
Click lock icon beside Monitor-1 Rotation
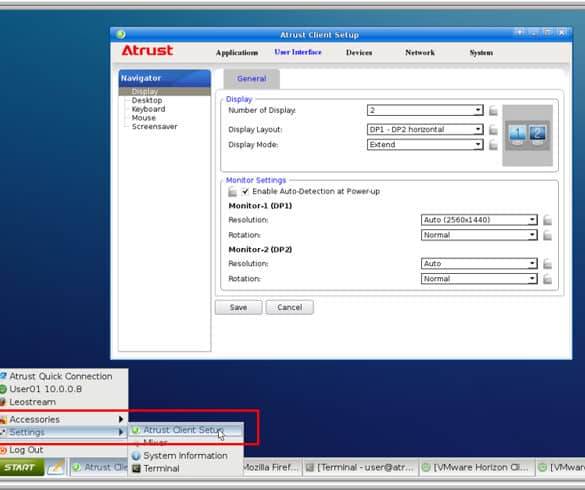tap(547, 235)
